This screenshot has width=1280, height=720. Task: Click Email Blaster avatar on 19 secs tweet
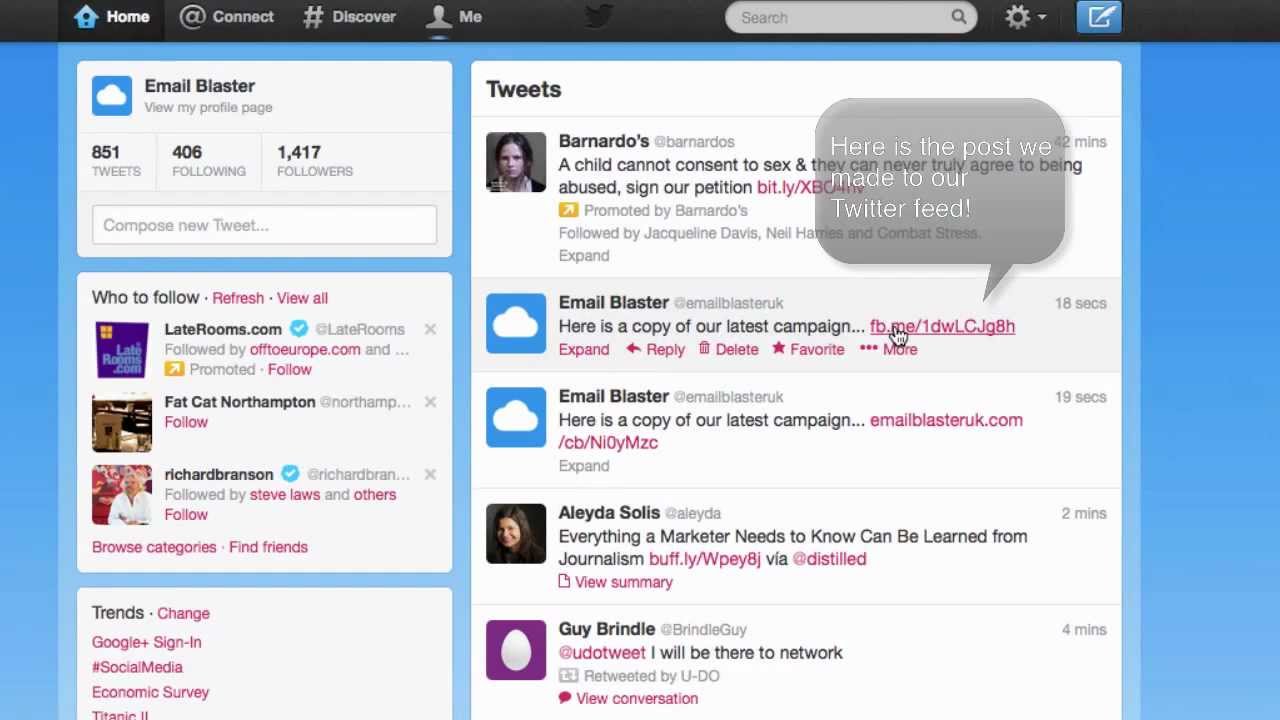click(x=516, y=417)
